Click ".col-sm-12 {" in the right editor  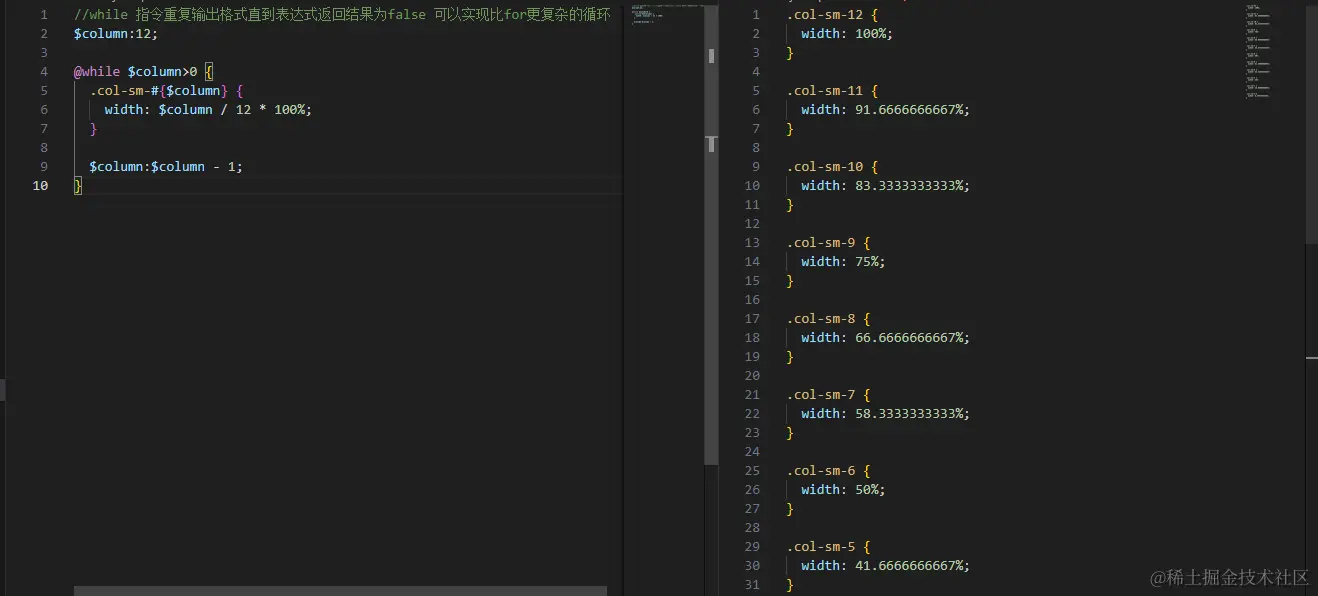[x=832, y=15]
